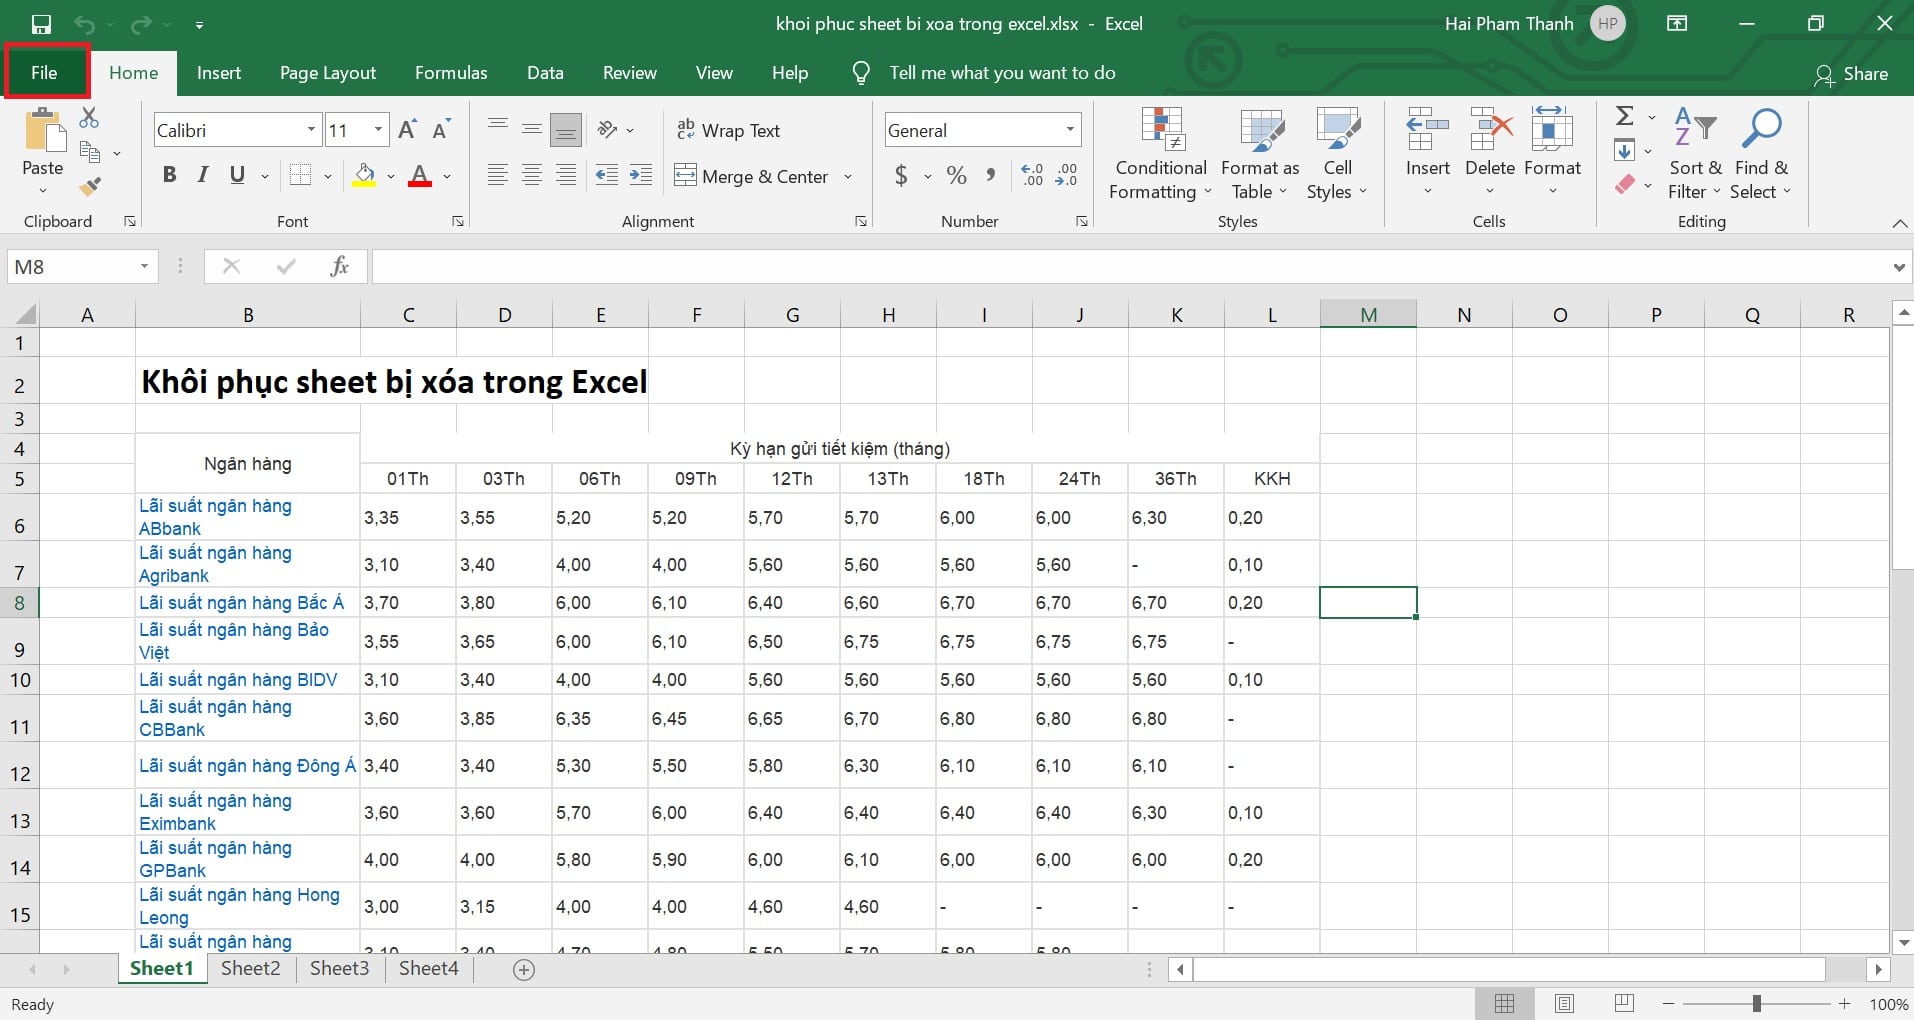Switch to the Formulas tab
Screen dimensions: 1914x1020
pyautogui.click(x=451, y=73)
